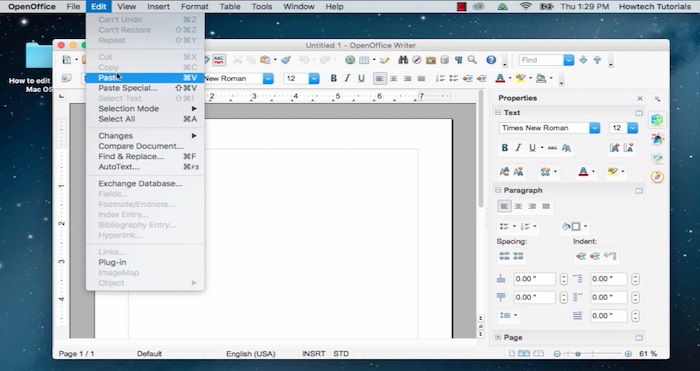
Task: Open the sidebar Properties deck icon
Action: [657, 120]
